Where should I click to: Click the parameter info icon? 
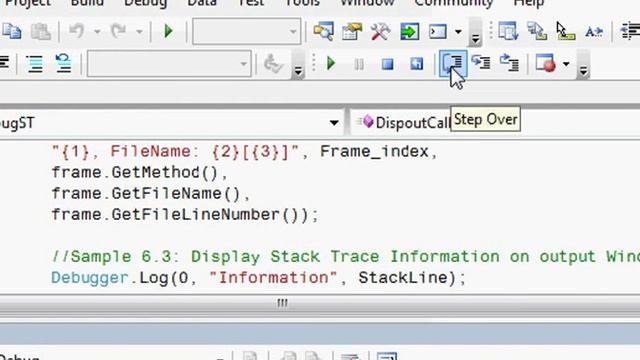[x=537, y=31]
